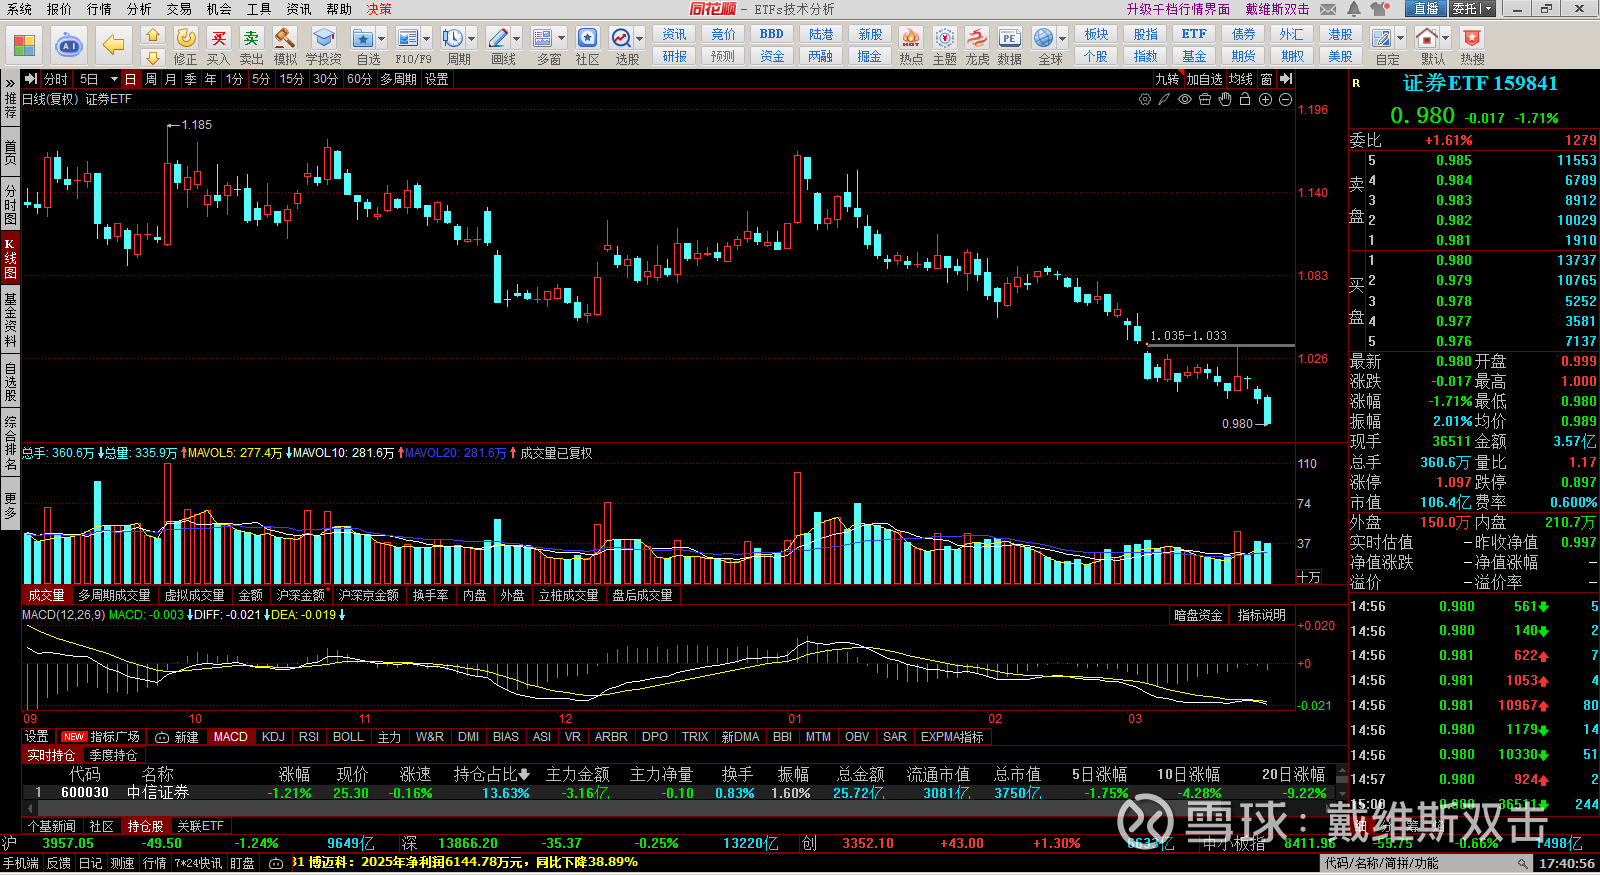Open the AI assistant robot icon
The image size is (1600, 875).
point(69,45)
